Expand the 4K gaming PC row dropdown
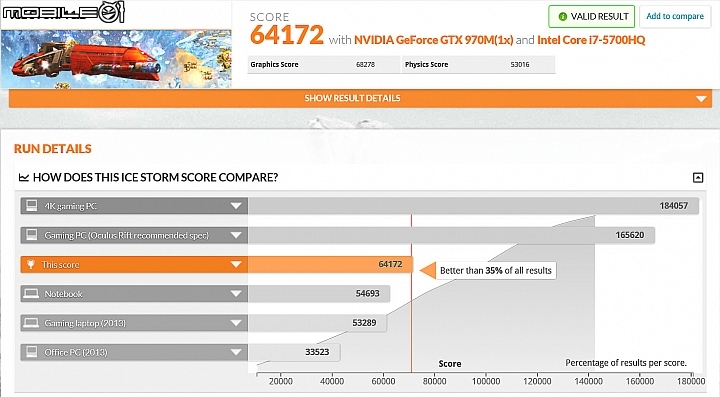The image size is (720, 397). (236, 206)
